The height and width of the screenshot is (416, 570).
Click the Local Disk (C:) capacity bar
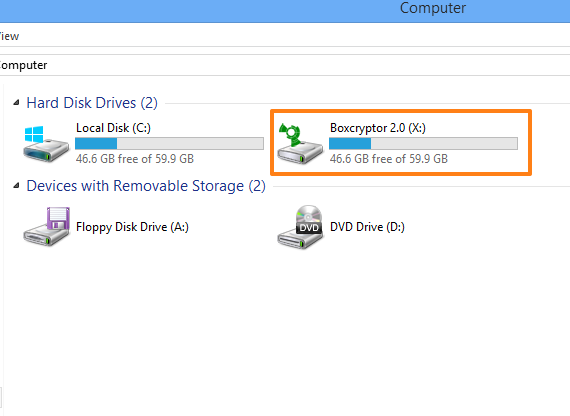(x=169, y=143)
